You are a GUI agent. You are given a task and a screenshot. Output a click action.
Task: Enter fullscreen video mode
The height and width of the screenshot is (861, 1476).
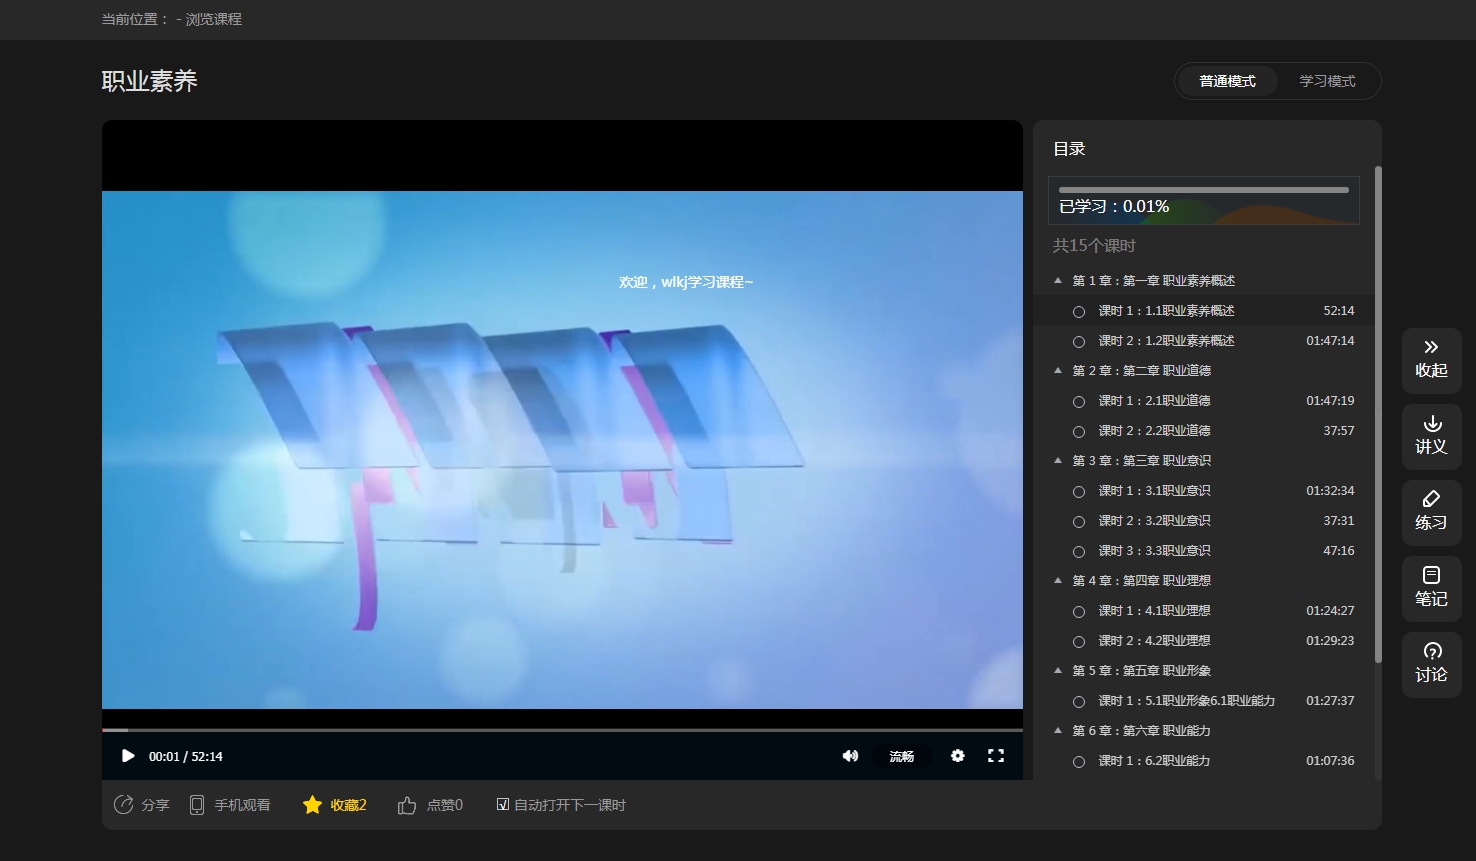[x=996, y=756]
